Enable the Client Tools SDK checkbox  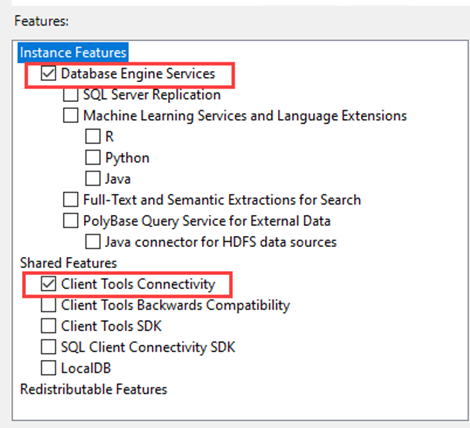coord(48,326)
